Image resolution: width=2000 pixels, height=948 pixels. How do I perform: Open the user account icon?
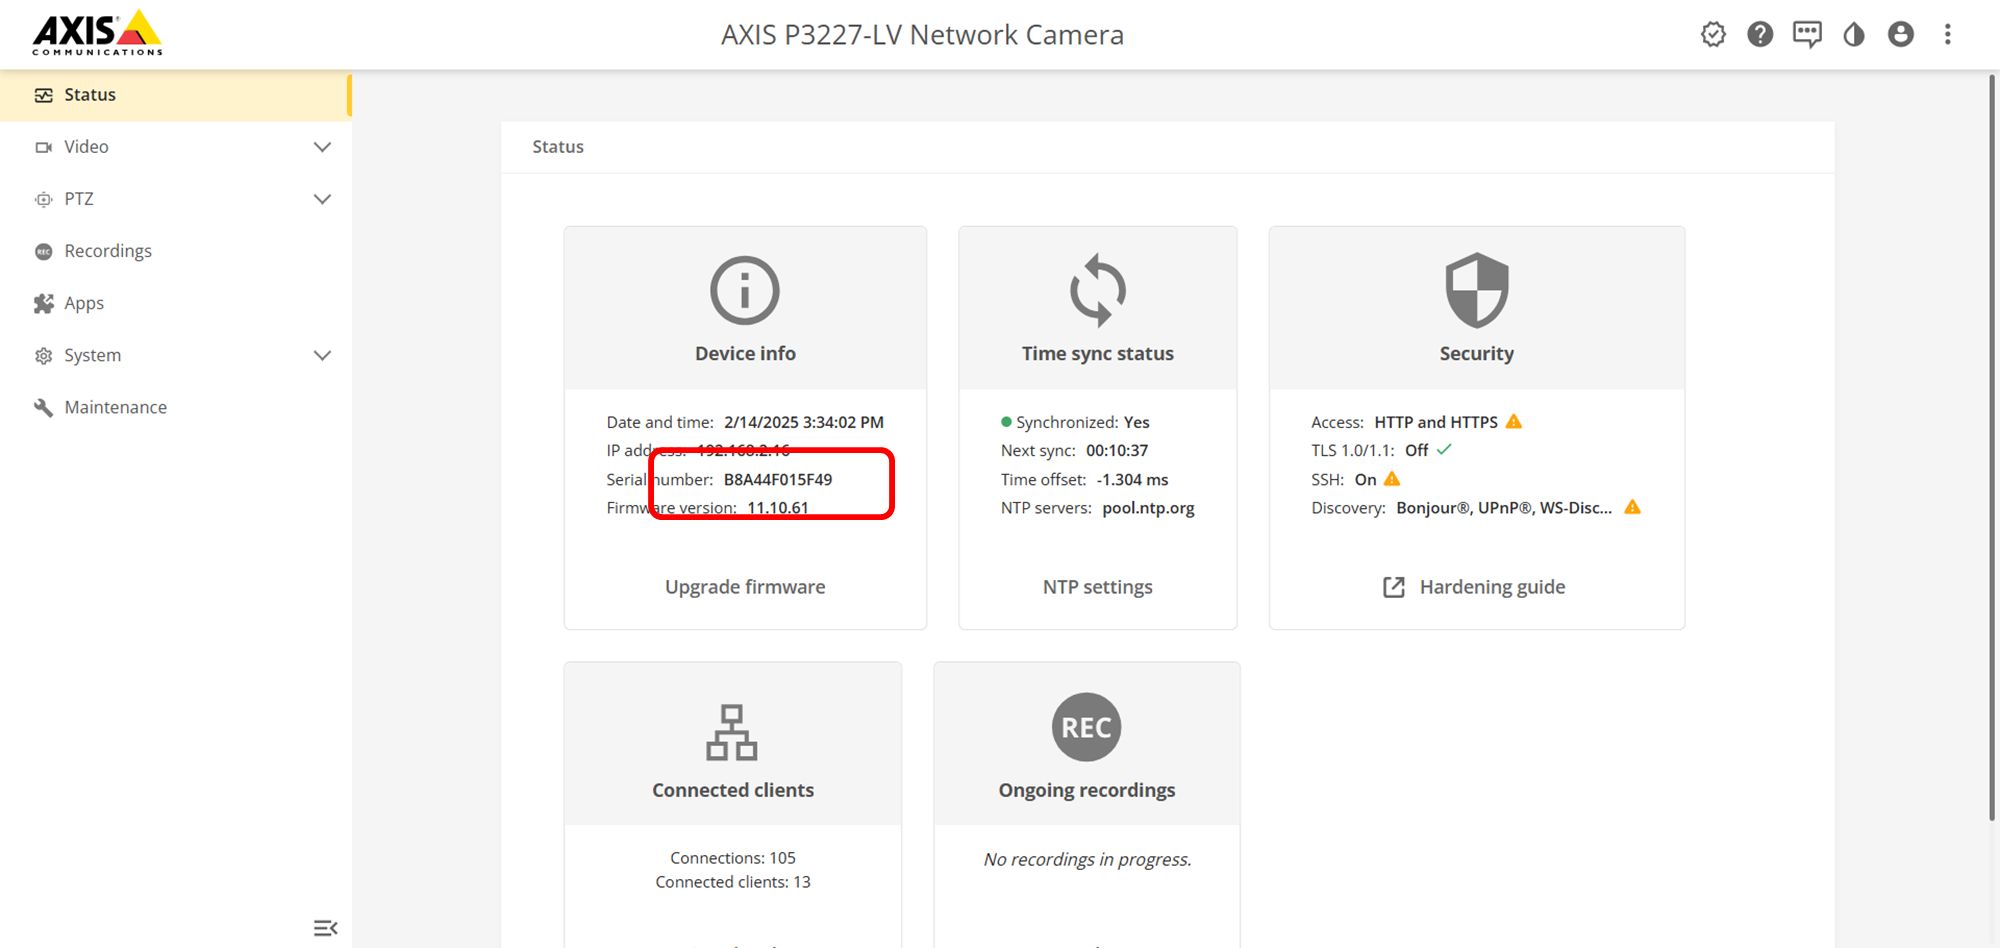pos(1900,35)
